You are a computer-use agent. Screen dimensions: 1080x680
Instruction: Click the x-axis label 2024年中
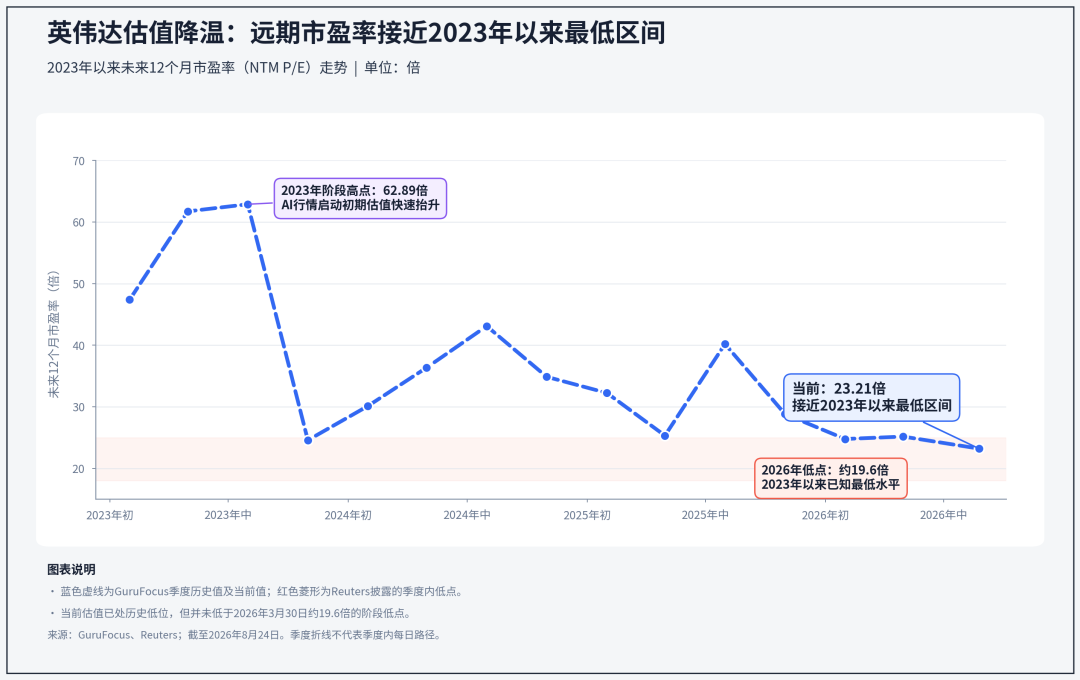(x=467, y=515)
